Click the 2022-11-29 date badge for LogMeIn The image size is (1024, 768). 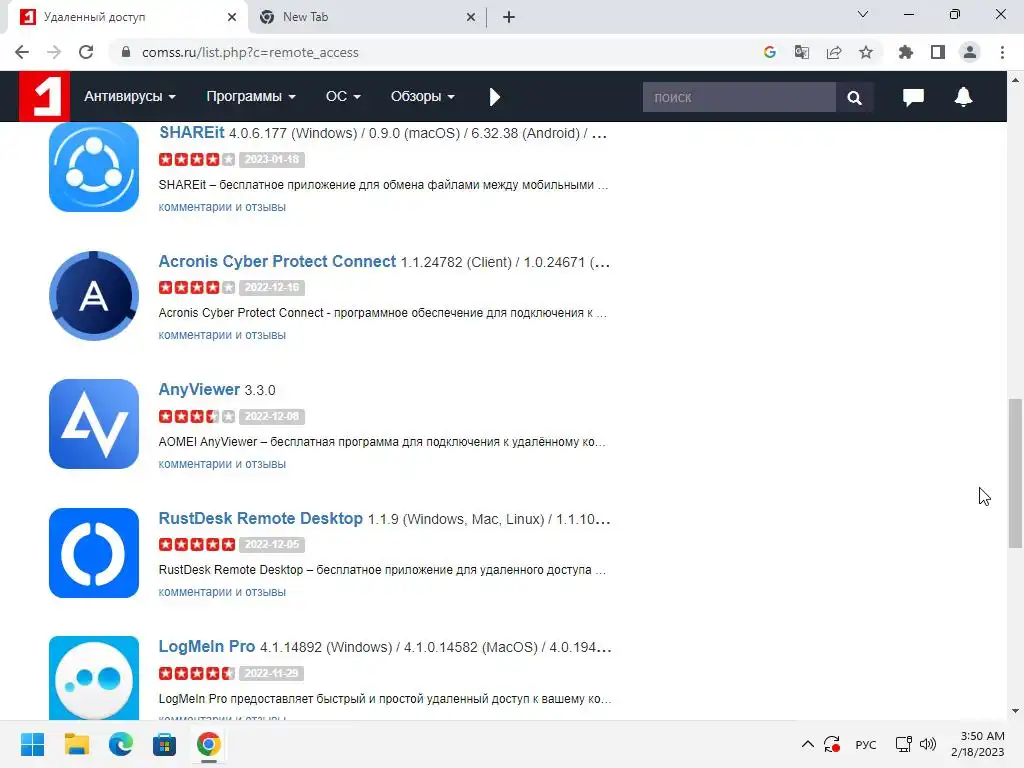click(x=272, y=673)
